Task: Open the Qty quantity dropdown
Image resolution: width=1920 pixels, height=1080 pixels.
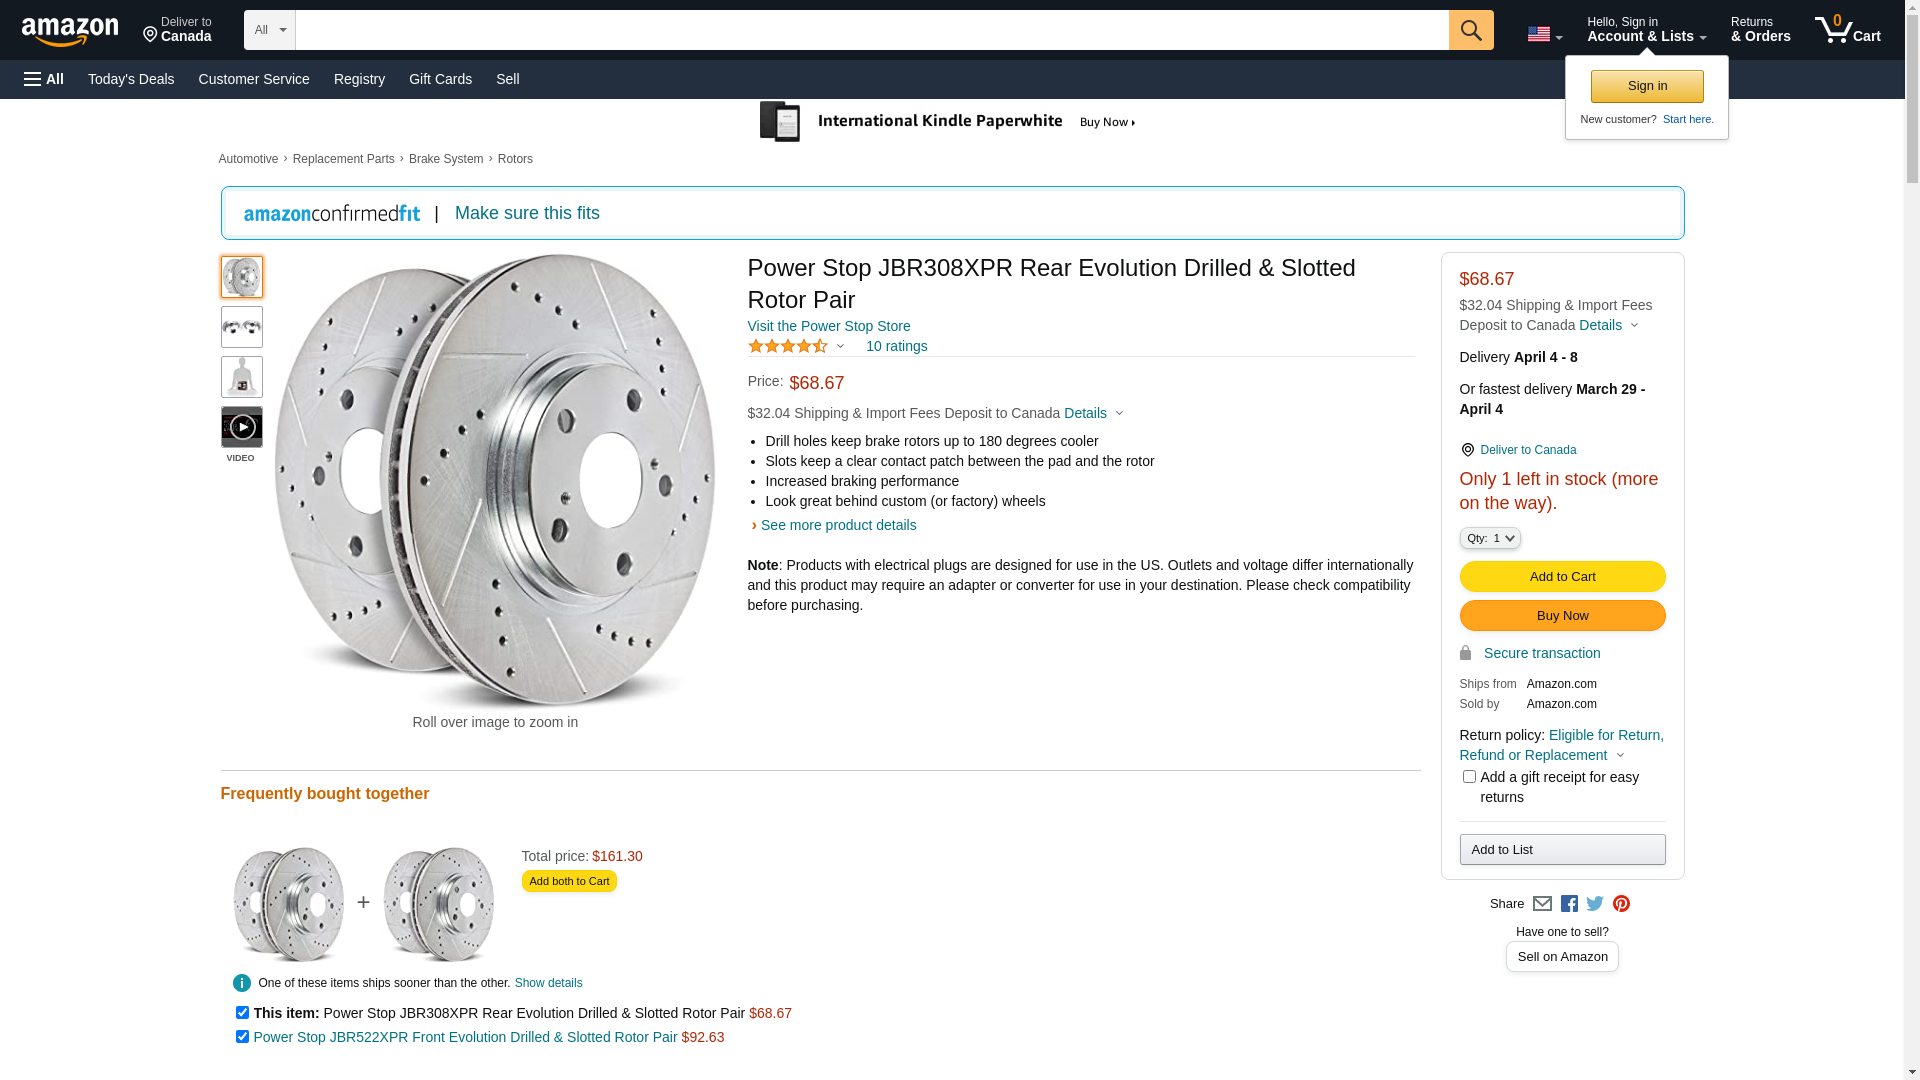Action: pyautogui.click(x=1490, y=538)
